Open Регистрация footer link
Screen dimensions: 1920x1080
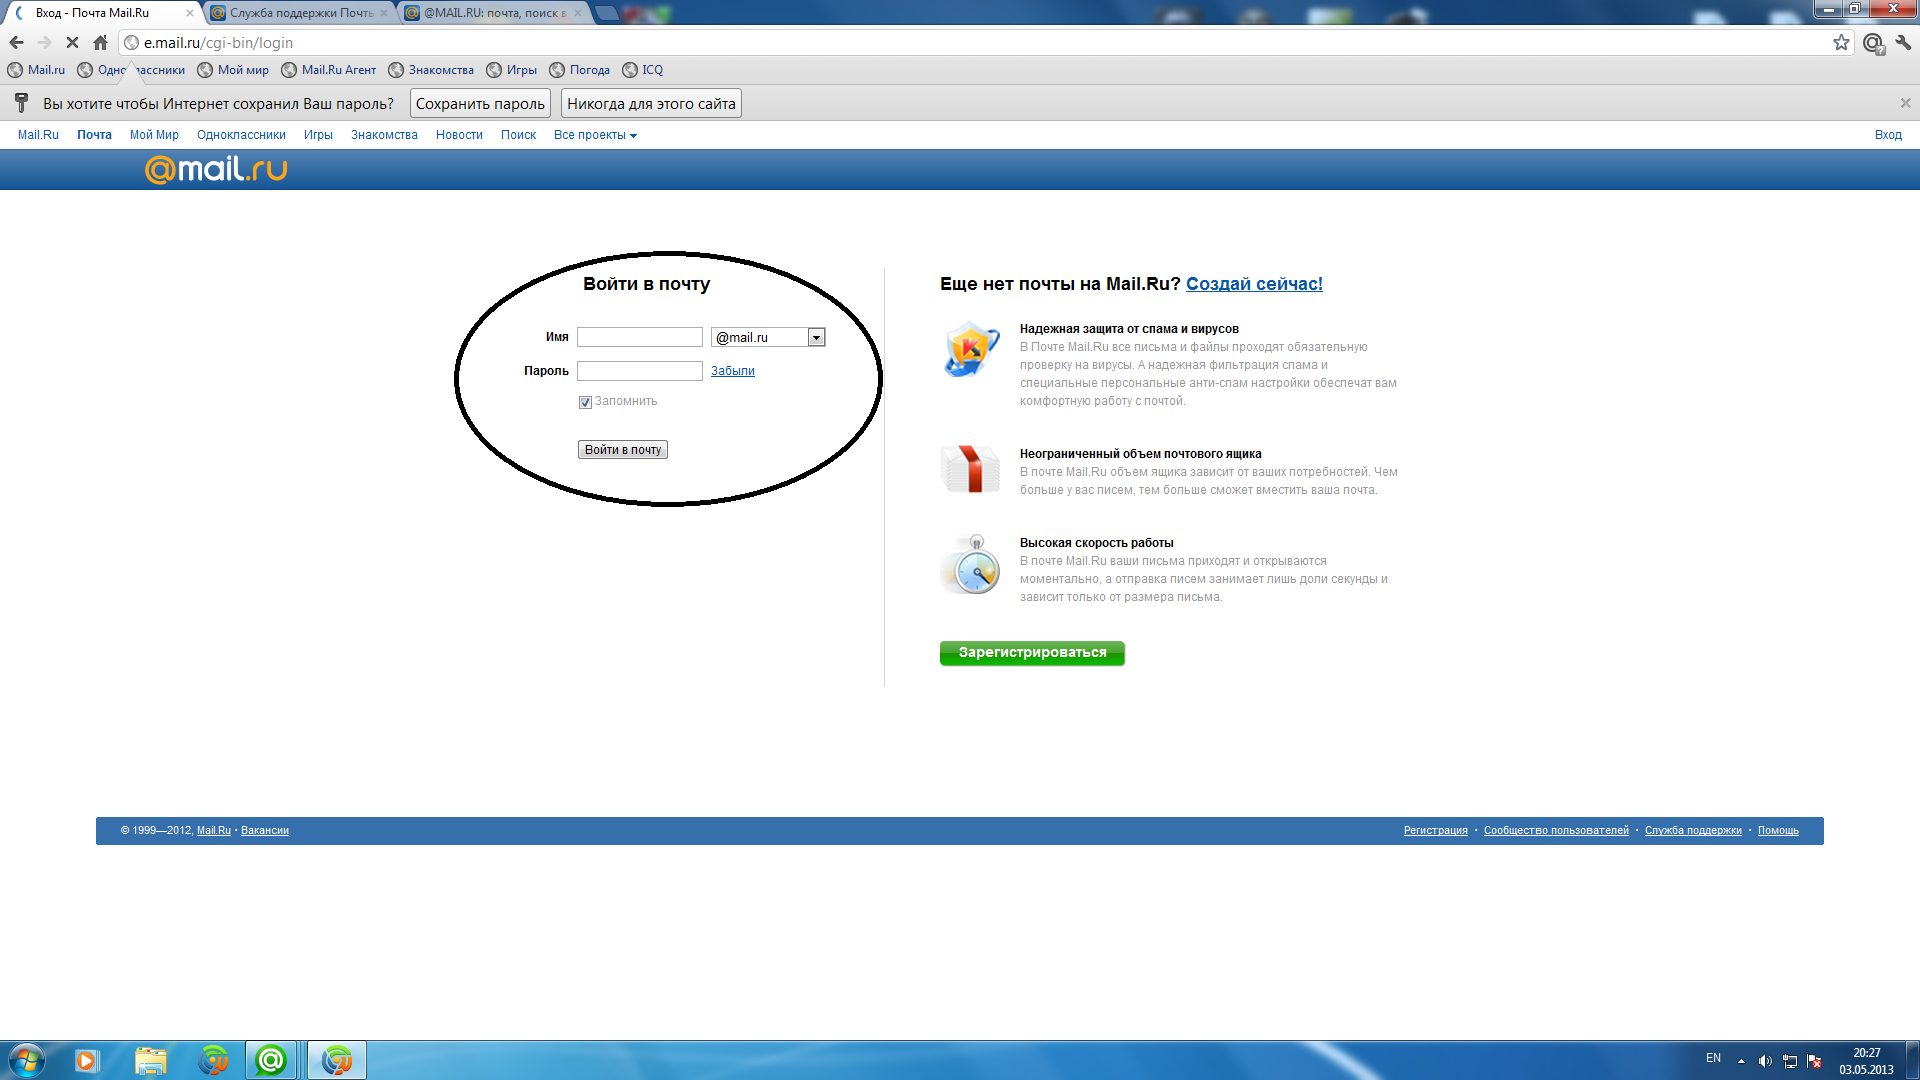pyautogui.click(x=1435, y=831)
